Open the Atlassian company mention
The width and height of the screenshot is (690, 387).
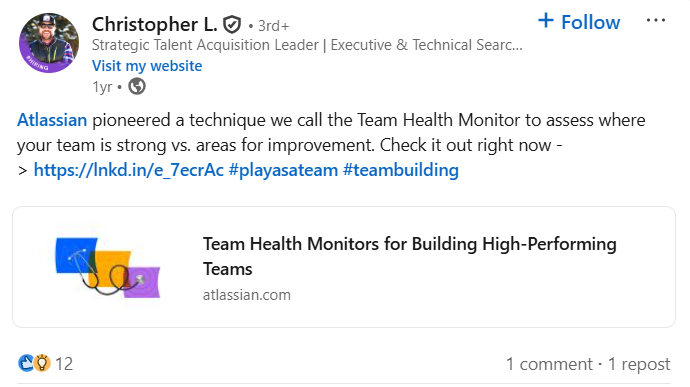pyautogui.click(x=52, y=120)
